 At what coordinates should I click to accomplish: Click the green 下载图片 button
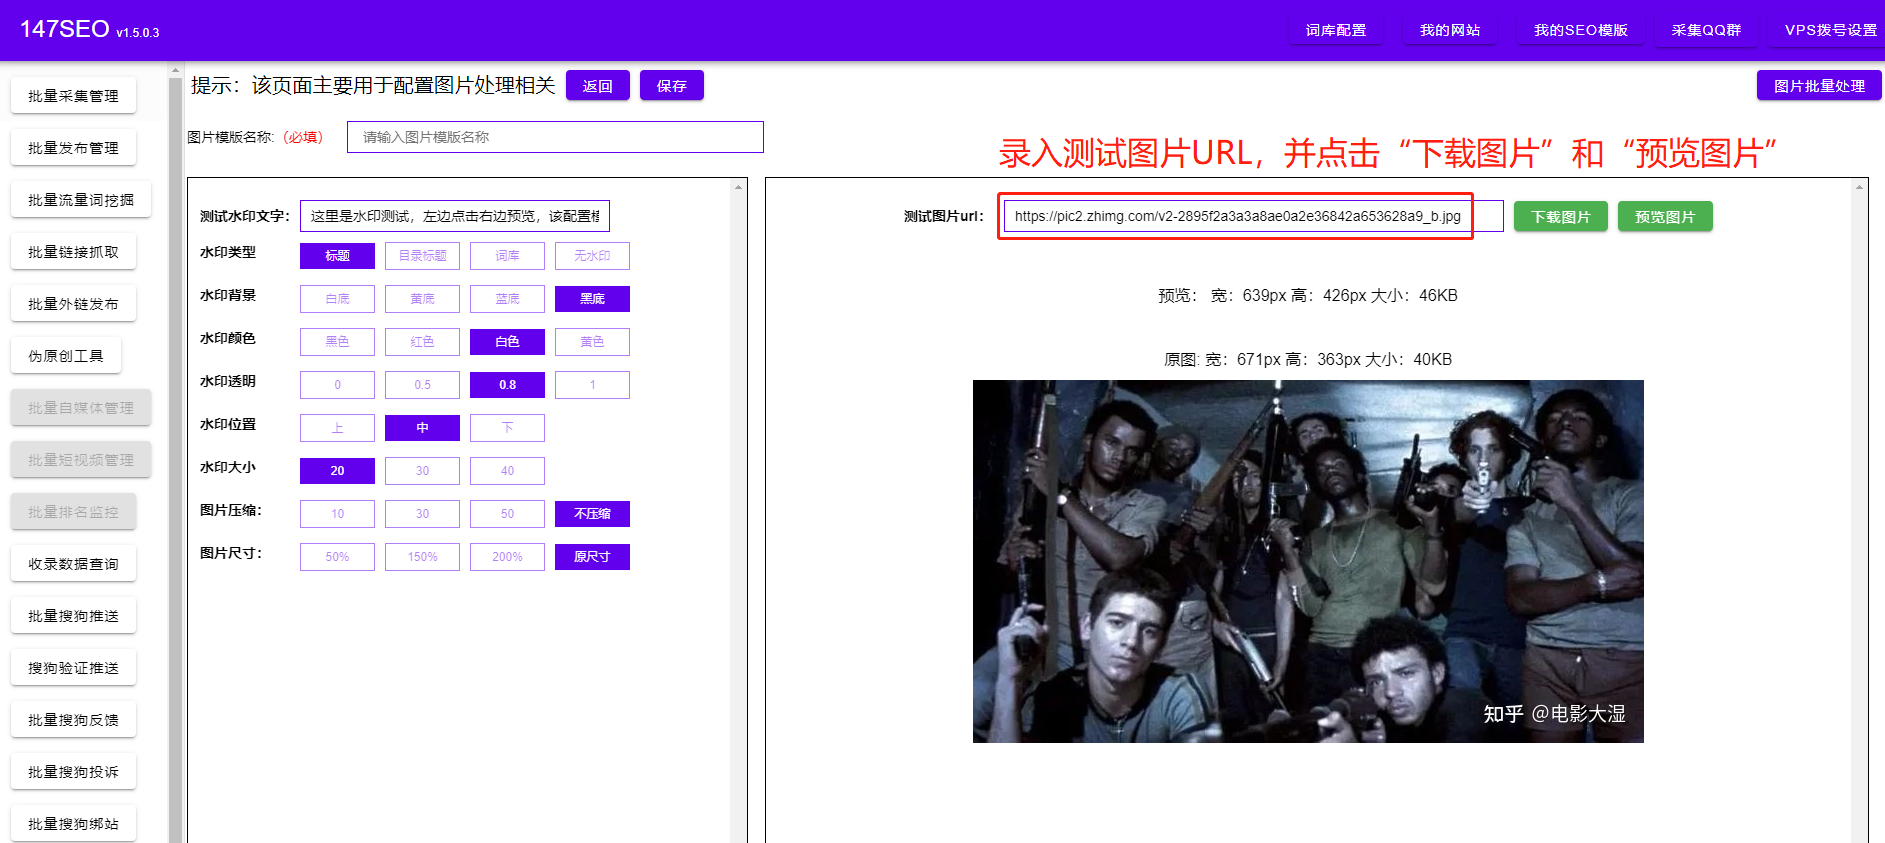[1560, 217]
